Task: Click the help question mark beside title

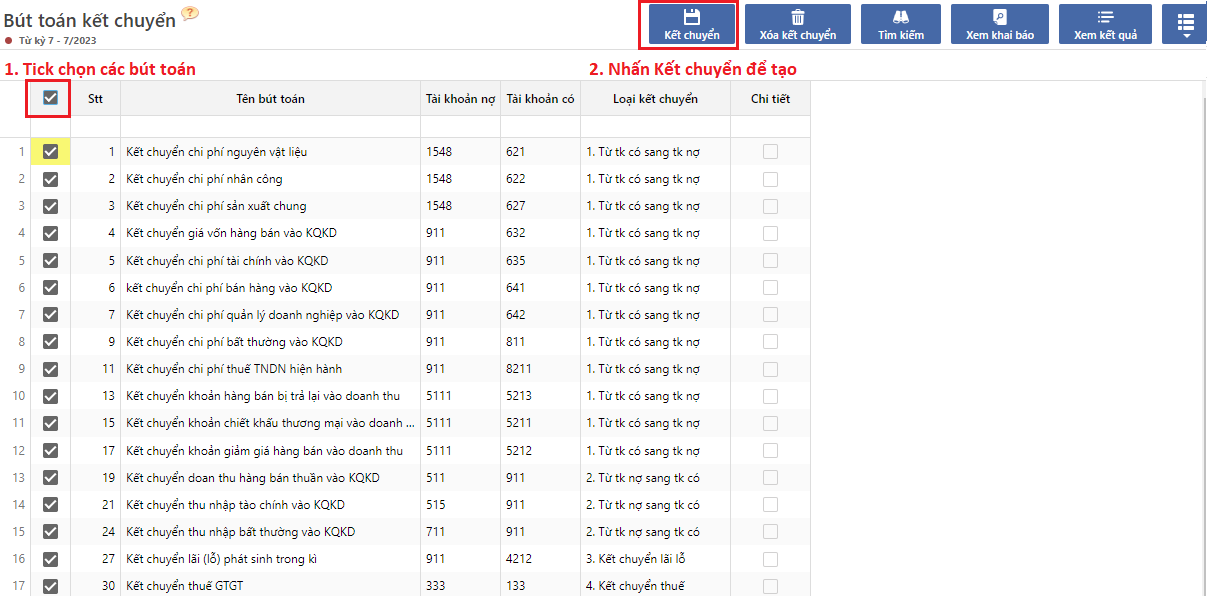Action: (190, 14)
